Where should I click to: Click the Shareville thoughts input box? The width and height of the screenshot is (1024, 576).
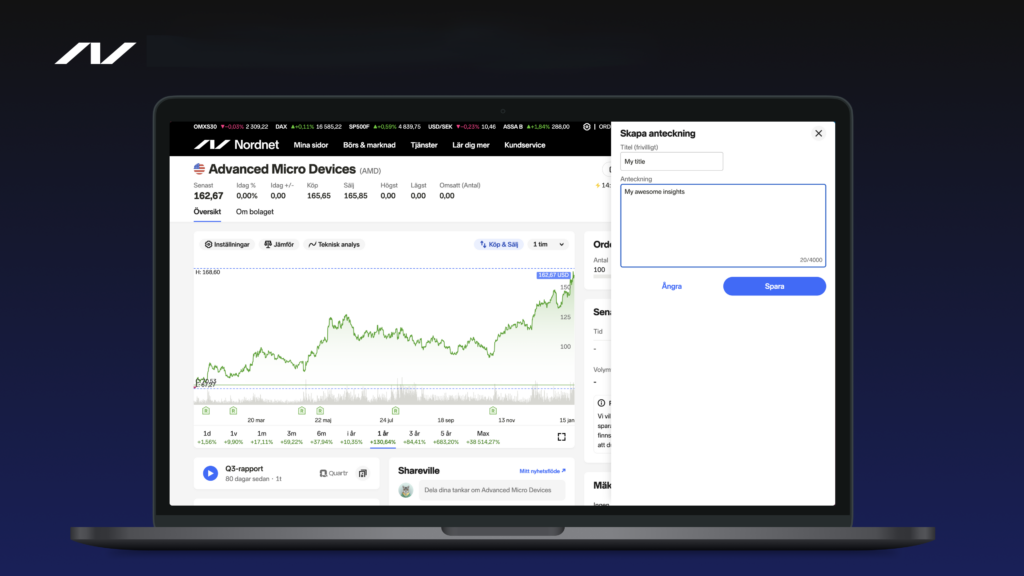tap(492, 490)
